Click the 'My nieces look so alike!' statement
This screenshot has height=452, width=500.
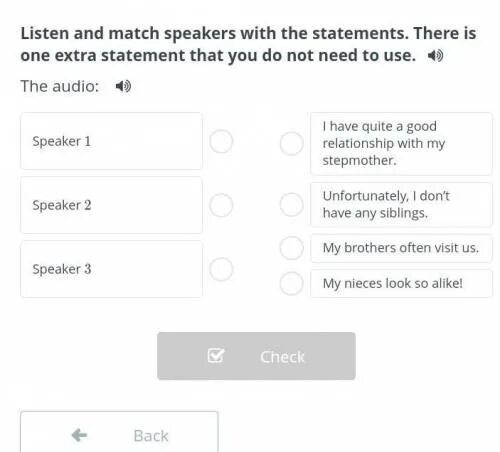(401, 284)
